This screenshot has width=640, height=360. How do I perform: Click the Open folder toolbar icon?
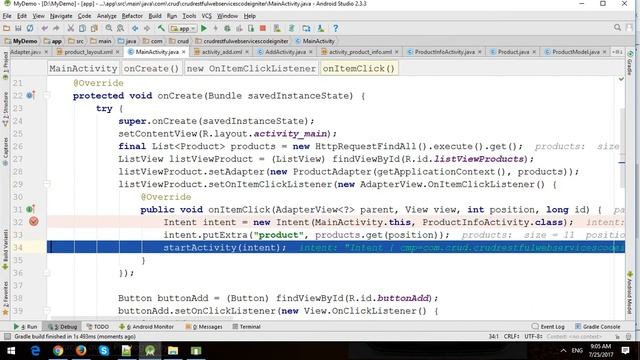point(6,28)
